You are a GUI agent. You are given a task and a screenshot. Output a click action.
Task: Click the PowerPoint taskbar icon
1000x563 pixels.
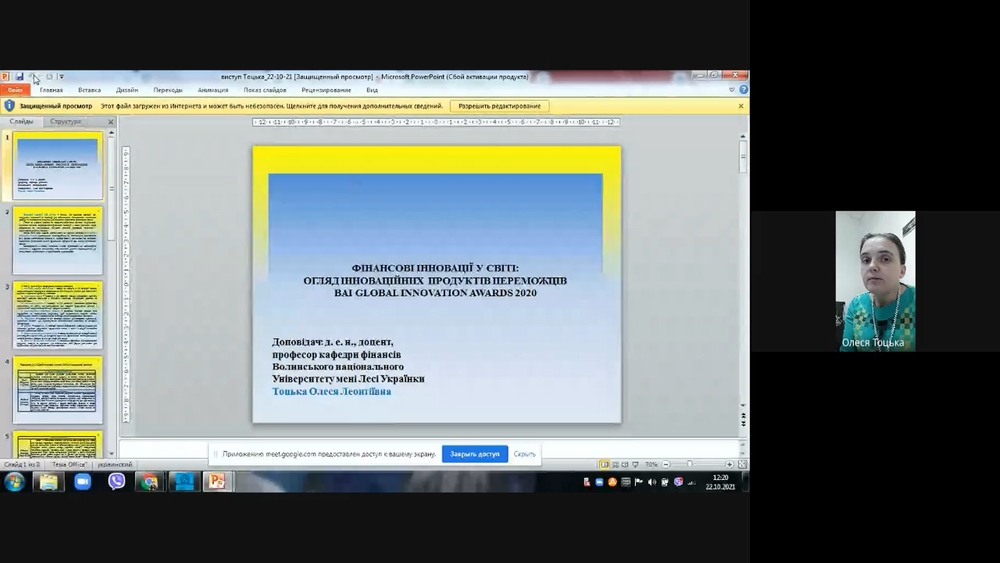(217, 482)
